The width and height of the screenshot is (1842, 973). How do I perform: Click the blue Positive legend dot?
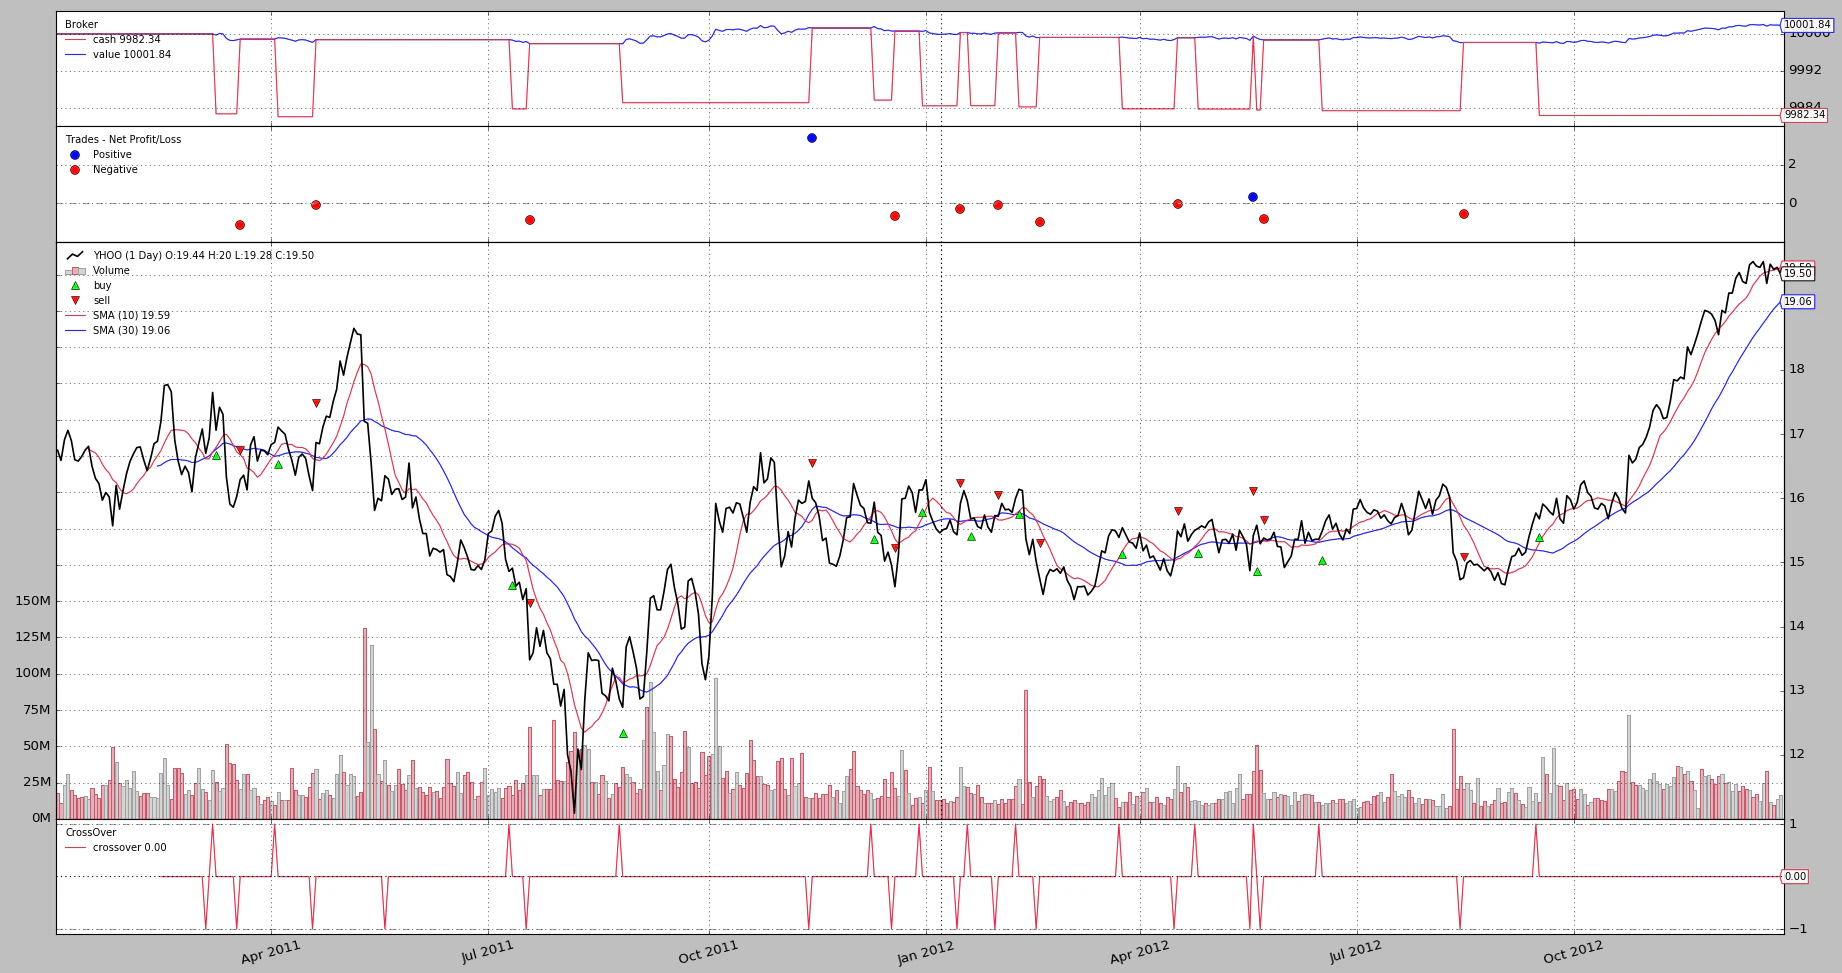tap(75, 155)
